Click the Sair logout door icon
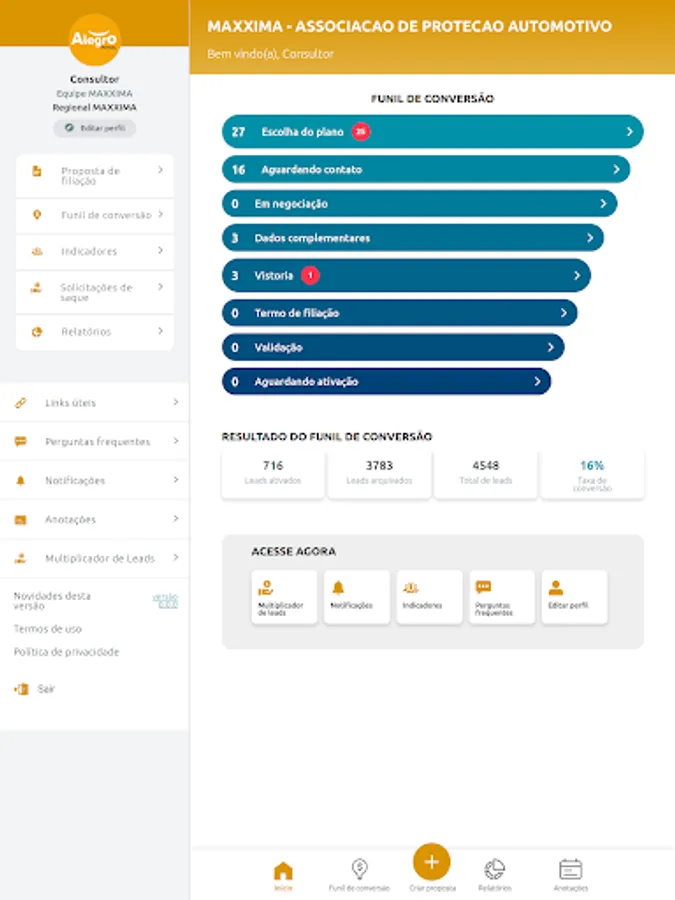The width and height of the screenshot is (675, 900). tap(21, 689)
